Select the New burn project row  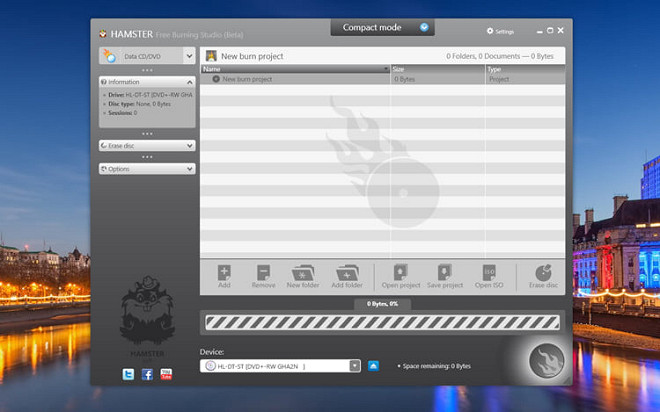click(383, 79)
